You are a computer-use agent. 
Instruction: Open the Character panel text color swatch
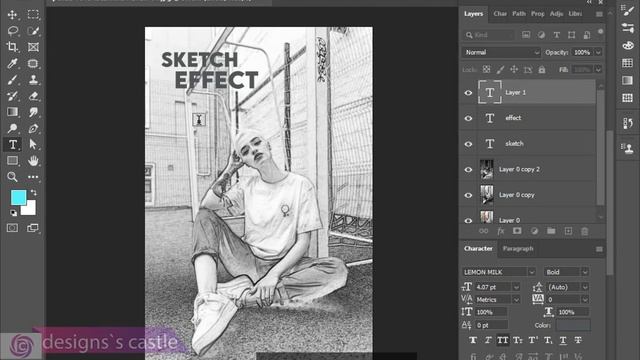click(x=573, y=325)
